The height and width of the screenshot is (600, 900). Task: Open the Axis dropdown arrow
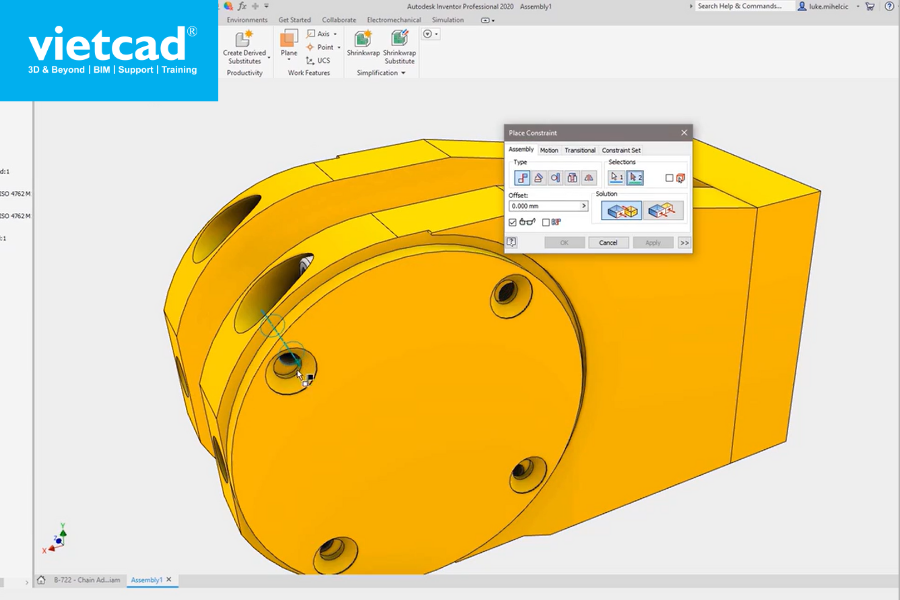pyautogui.click(x=335, y=34)
